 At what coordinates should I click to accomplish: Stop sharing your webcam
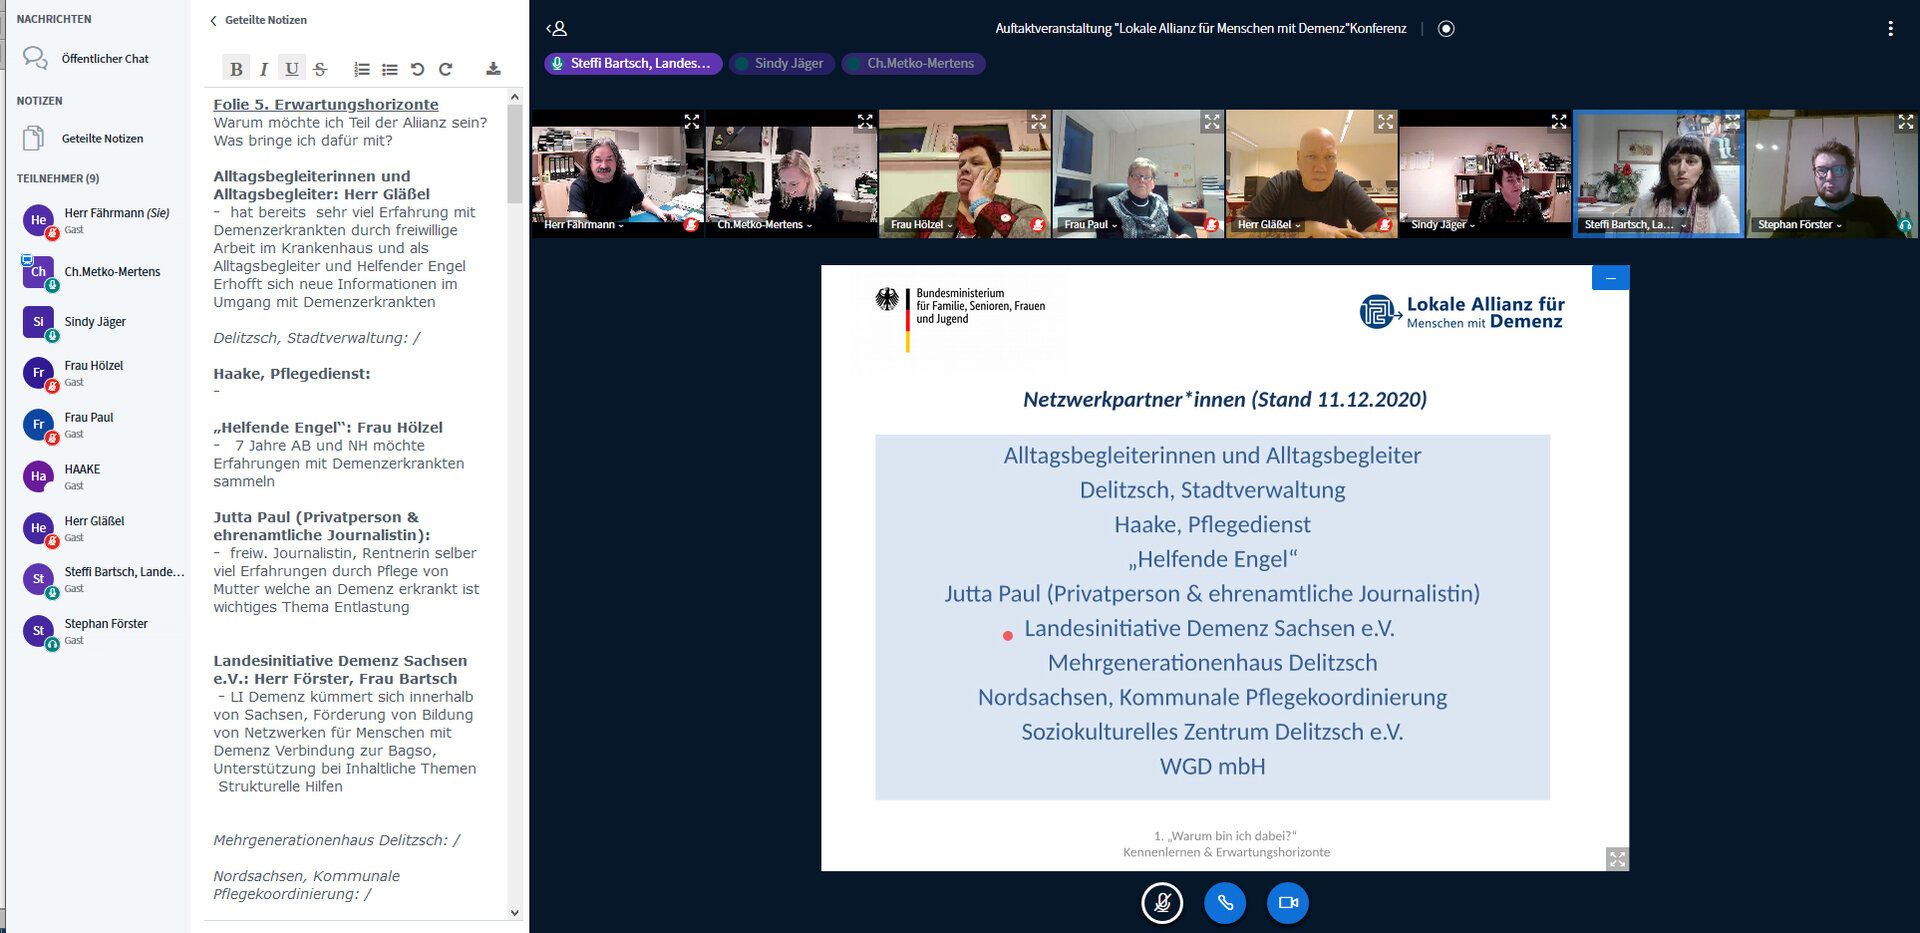coord(1287,902)
